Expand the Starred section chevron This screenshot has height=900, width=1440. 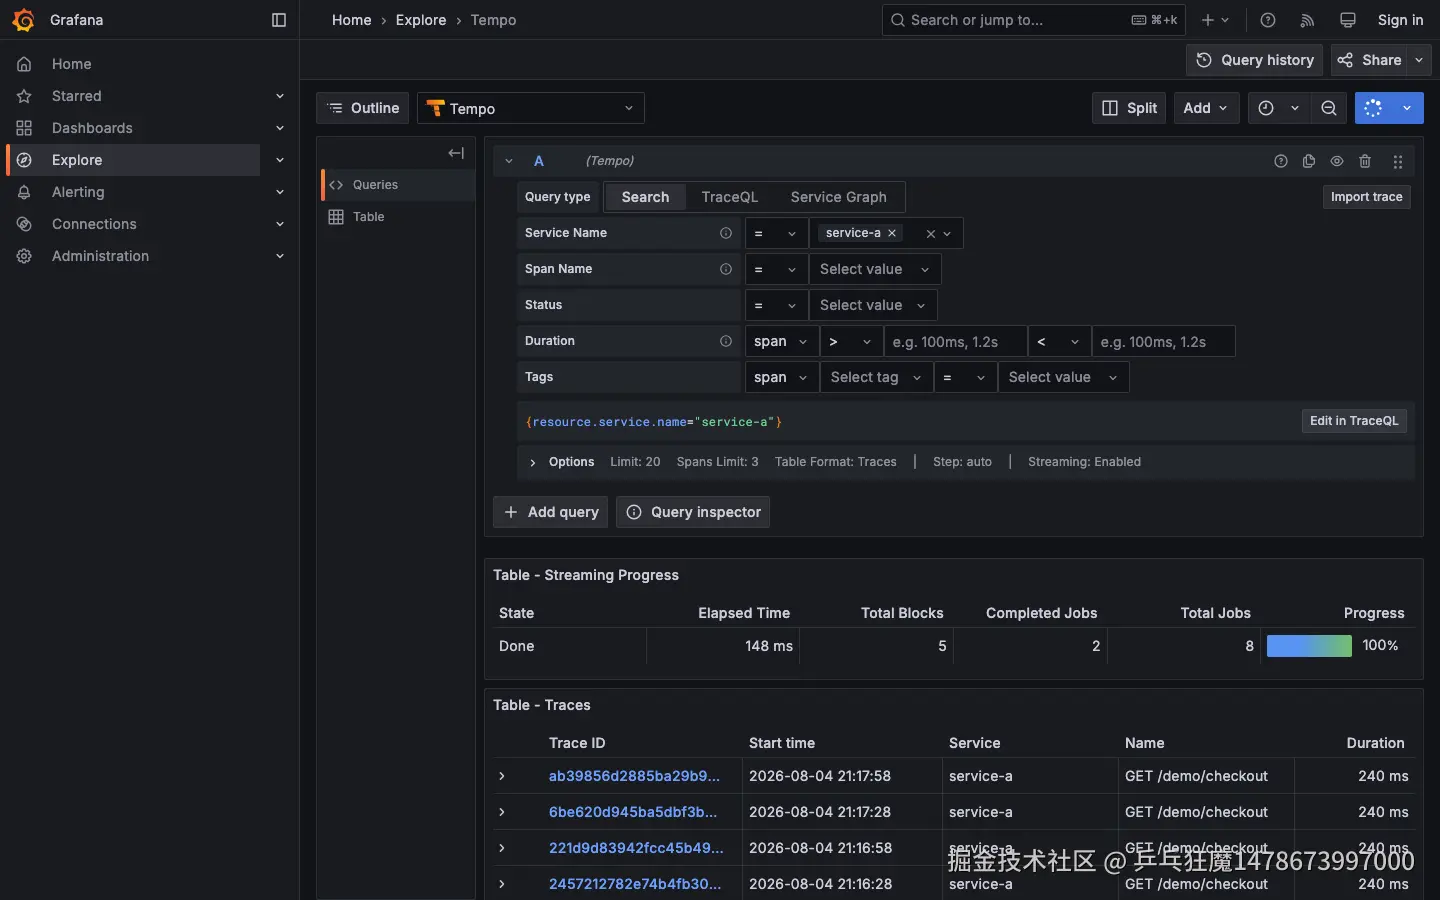click(x=280, y=96)
